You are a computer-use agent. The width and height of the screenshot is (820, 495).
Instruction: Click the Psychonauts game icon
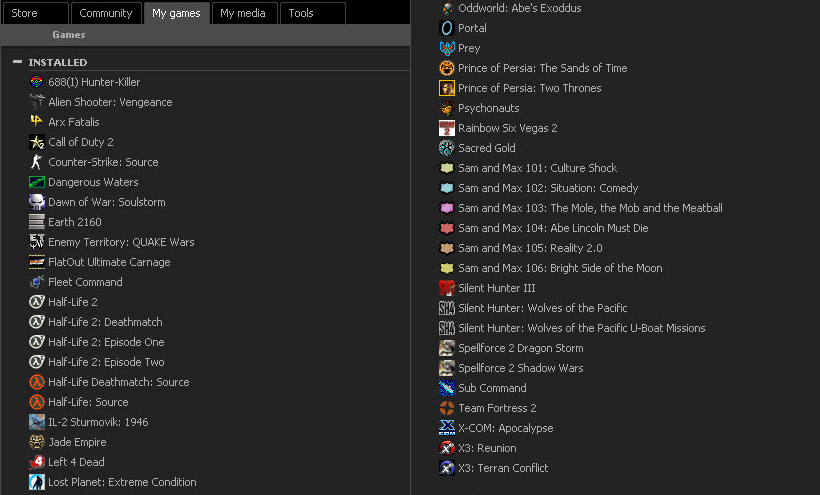point(447,108)
